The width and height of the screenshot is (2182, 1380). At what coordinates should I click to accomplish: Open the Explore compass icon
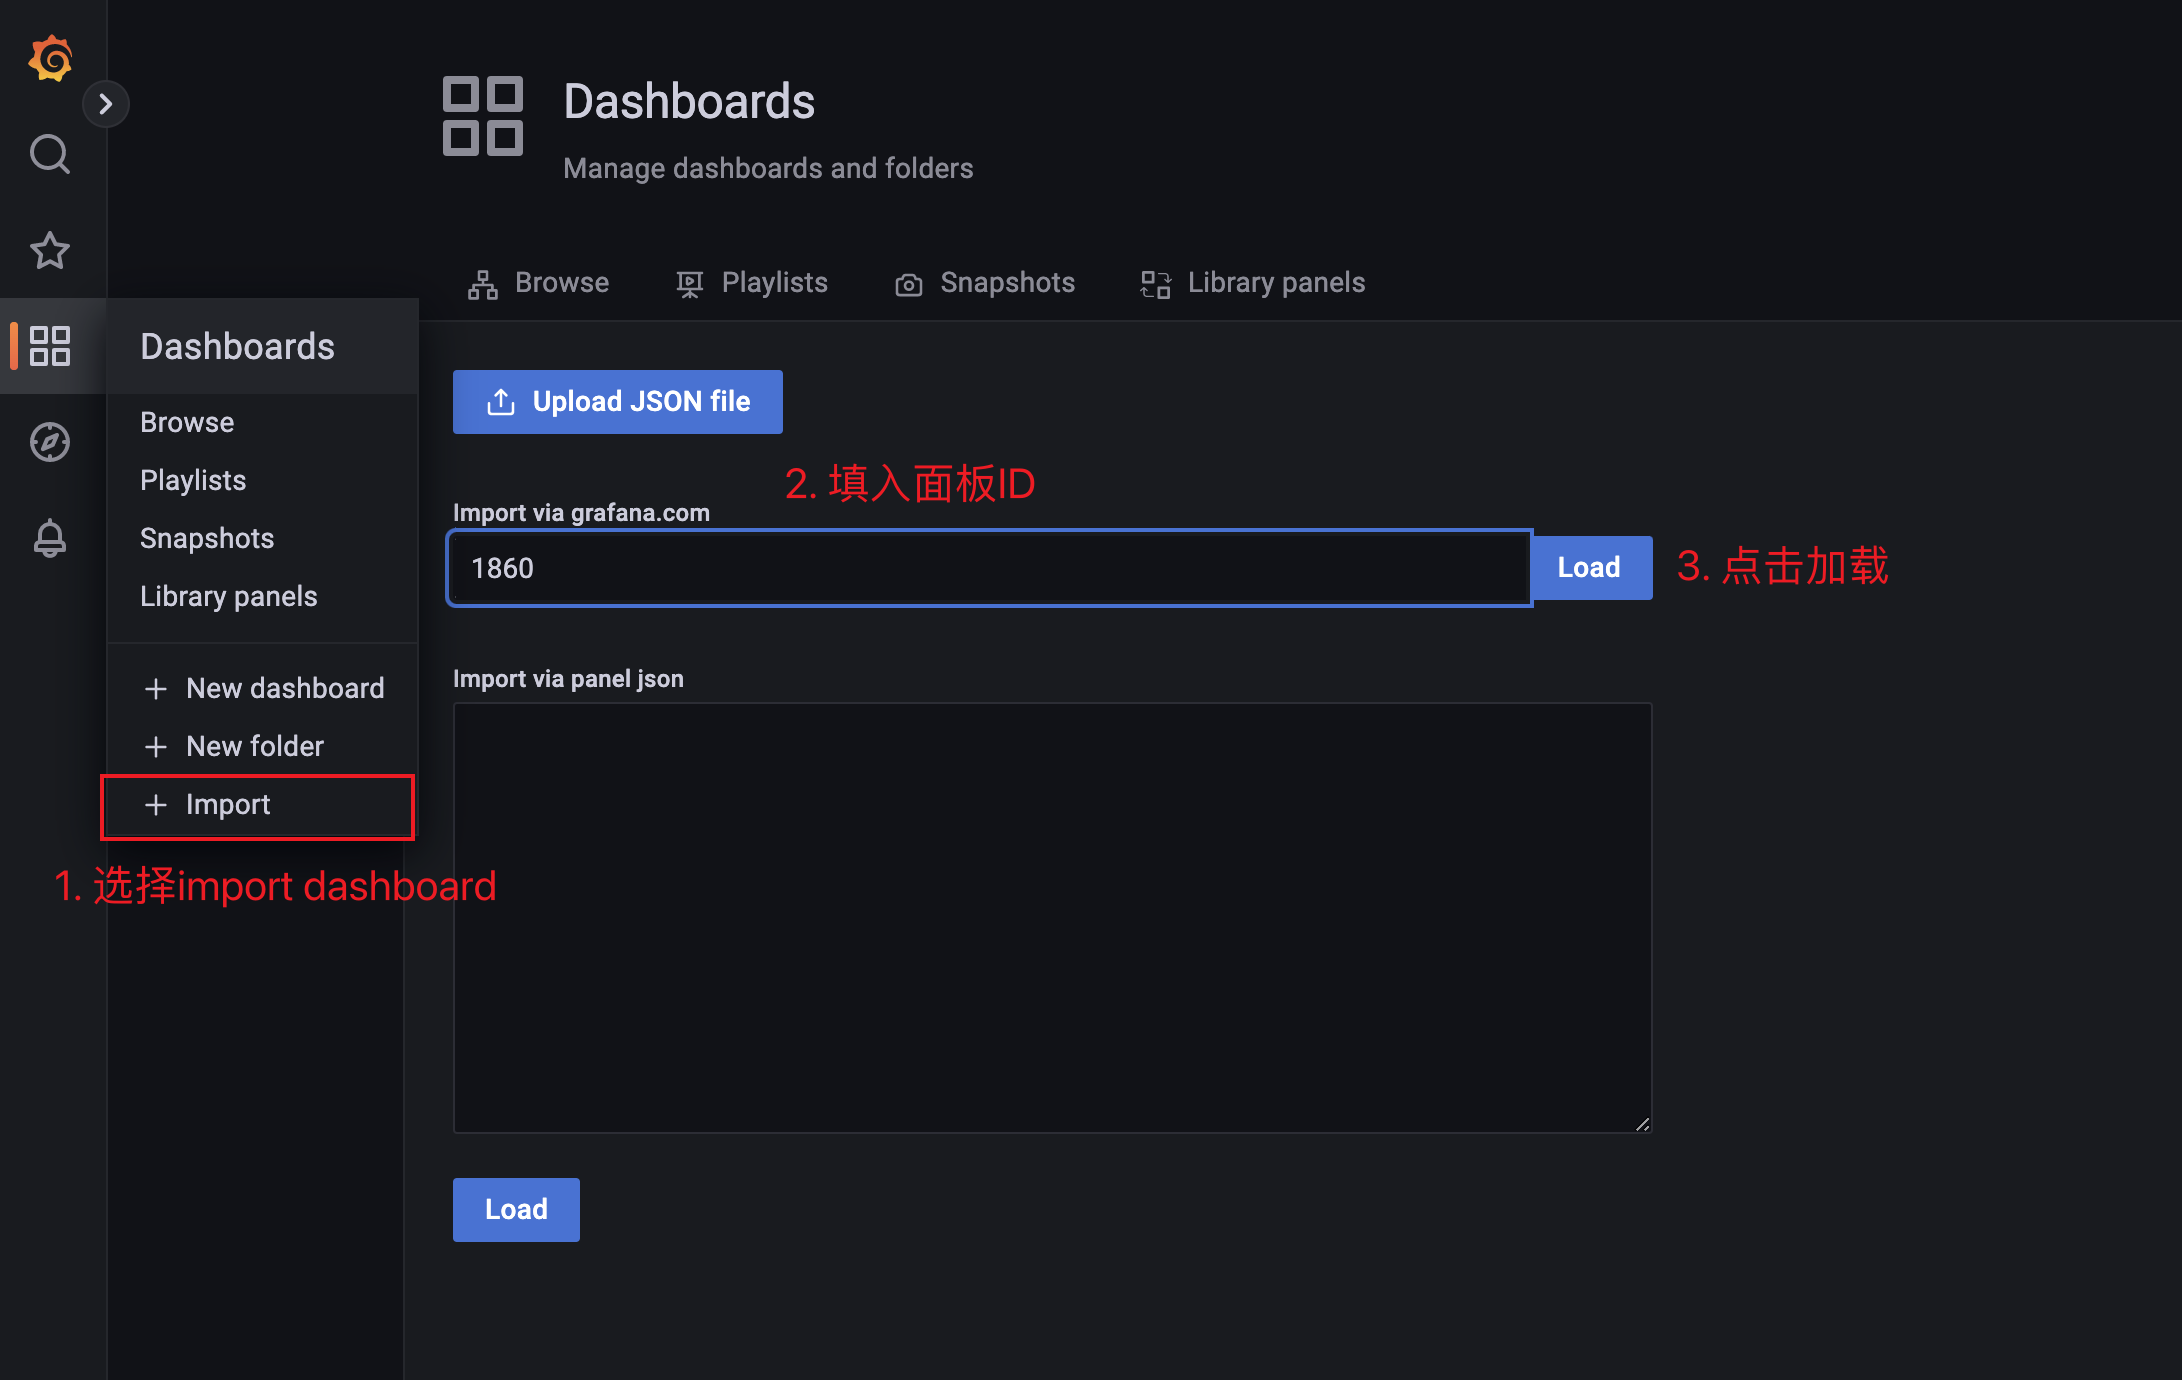(x=50, y=442)
